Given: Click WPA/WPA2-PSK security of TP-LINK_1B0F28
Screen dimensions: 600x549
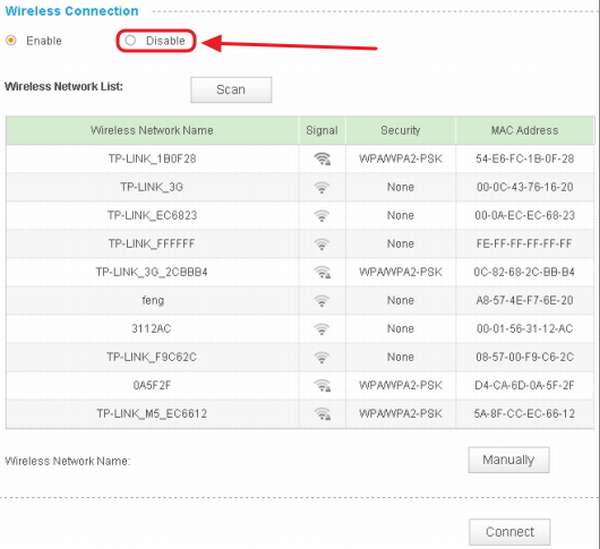Looking at the screenshot, I should pos(401,158).
